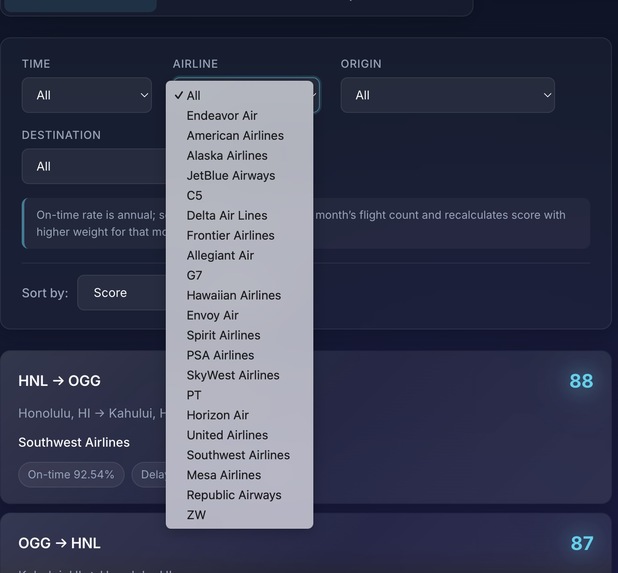Select the C5 airline option
Screen dimensions: 618x573
pyautogui.click(x=239, y=195)
